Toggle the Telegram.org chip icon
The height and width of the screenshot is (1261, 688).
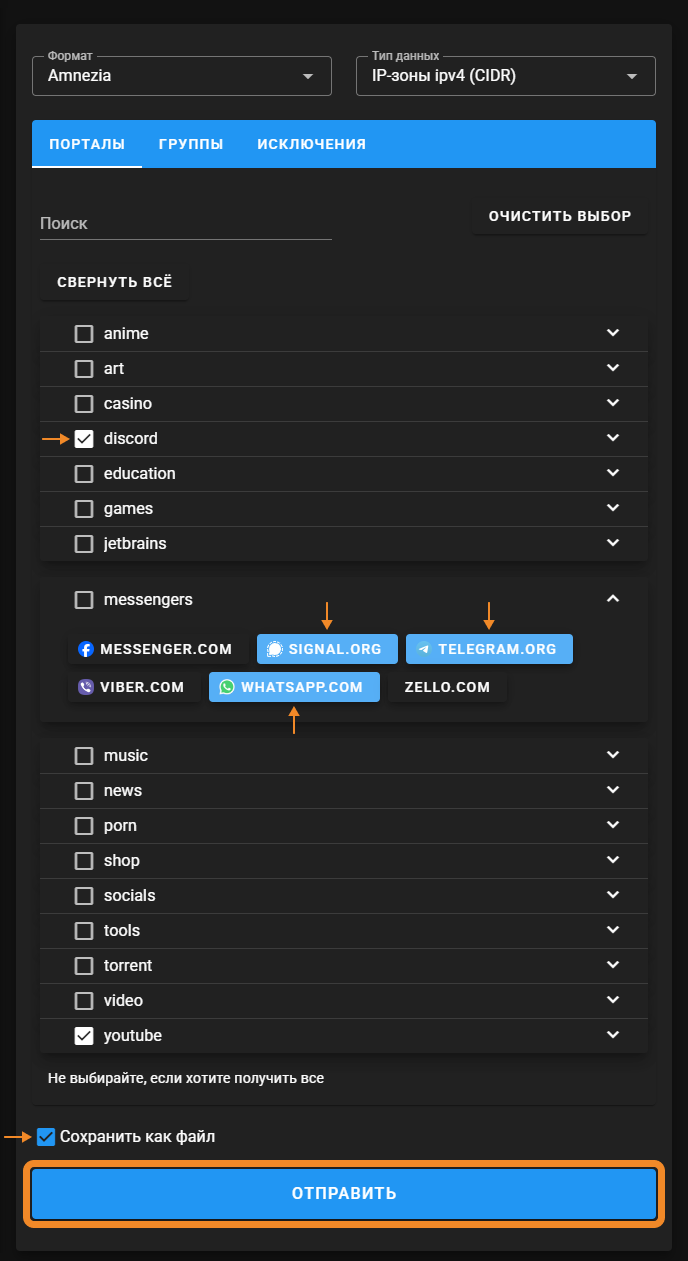pyautogui.click(x=424, y=649)
